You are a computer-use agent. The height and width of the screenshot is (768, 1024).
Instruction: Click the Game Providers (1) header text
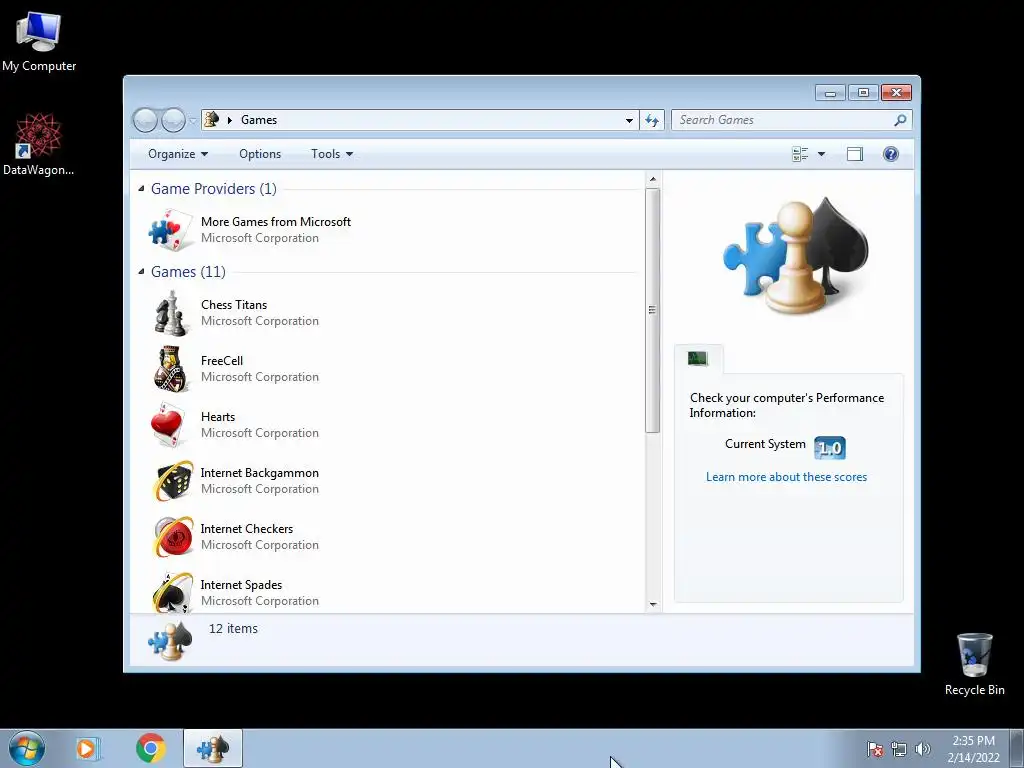(214, 189)
